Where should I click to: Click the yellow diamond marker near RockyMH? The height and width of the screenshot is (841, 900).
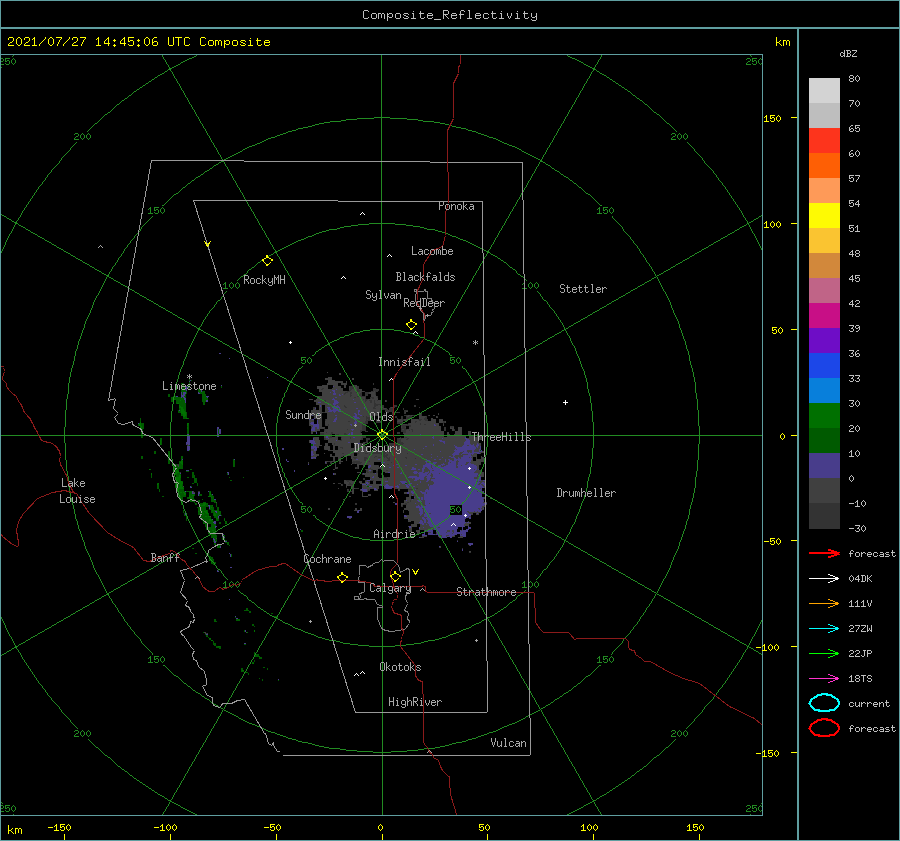[x=267, y=261]
